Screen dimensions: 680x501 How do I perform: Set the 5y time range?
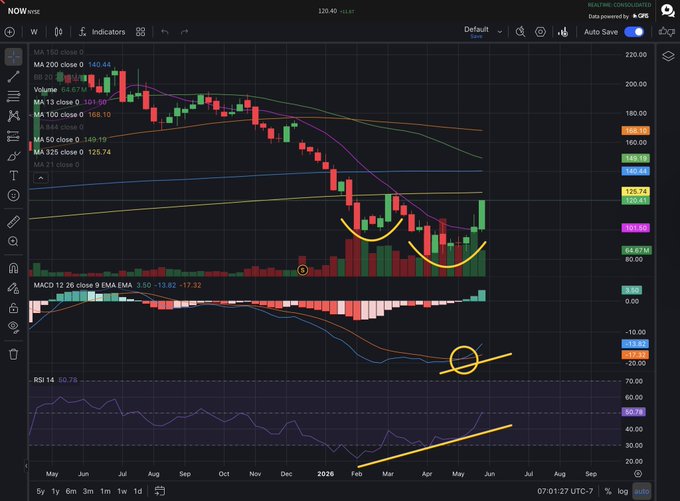coord(40,491)
